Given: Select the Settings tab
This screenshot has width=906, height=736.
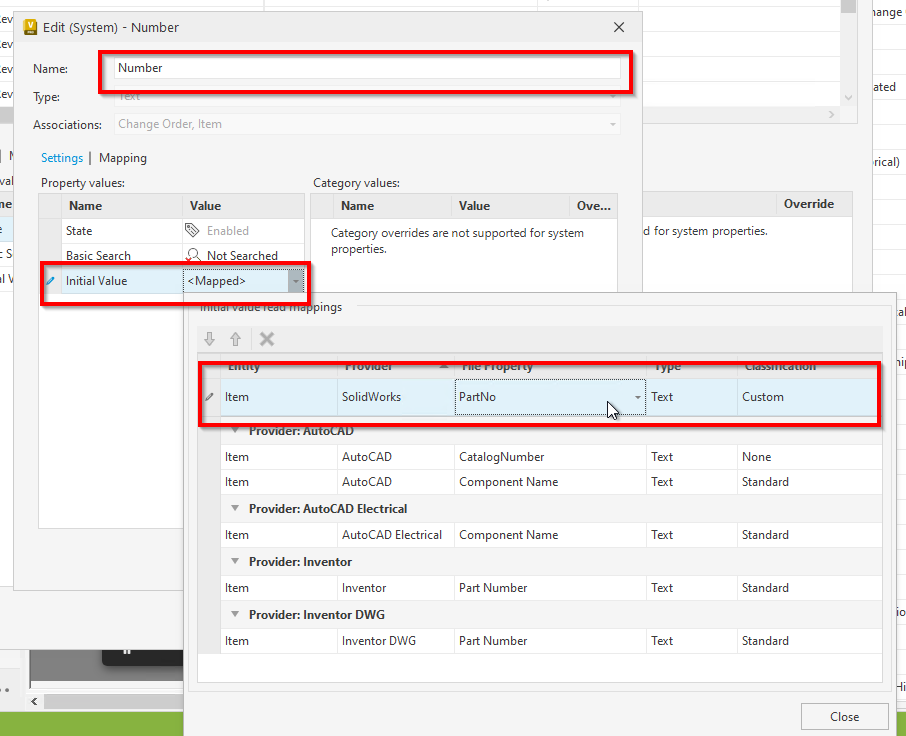Looking at the screenshot, I should point(61,158).
